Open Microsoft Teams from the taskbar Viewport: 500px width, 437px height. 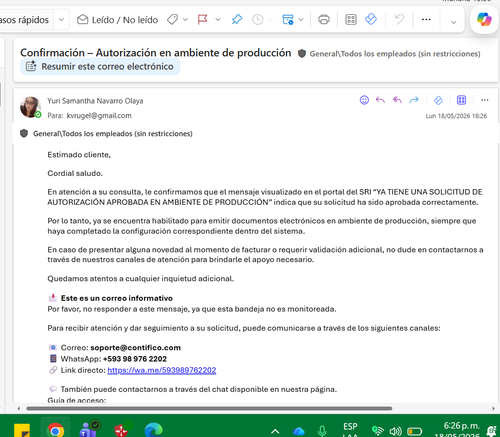[x=89, y=429]
